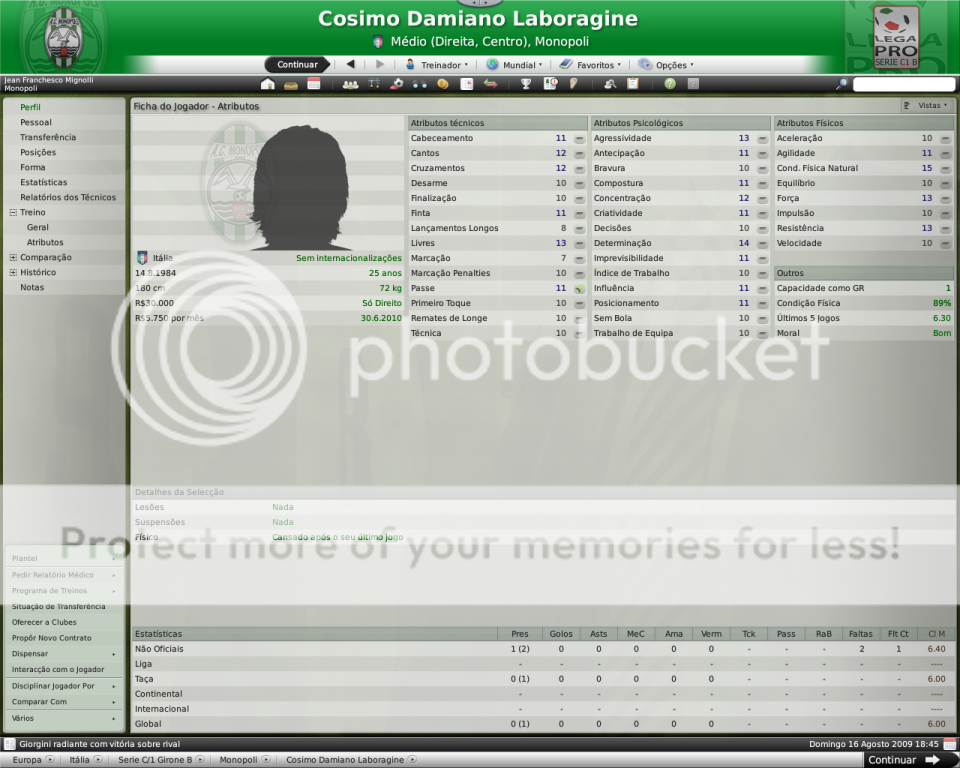960x768 pixels.
Task: Open the Treinador dropdown menu
Action: (438, 65)
